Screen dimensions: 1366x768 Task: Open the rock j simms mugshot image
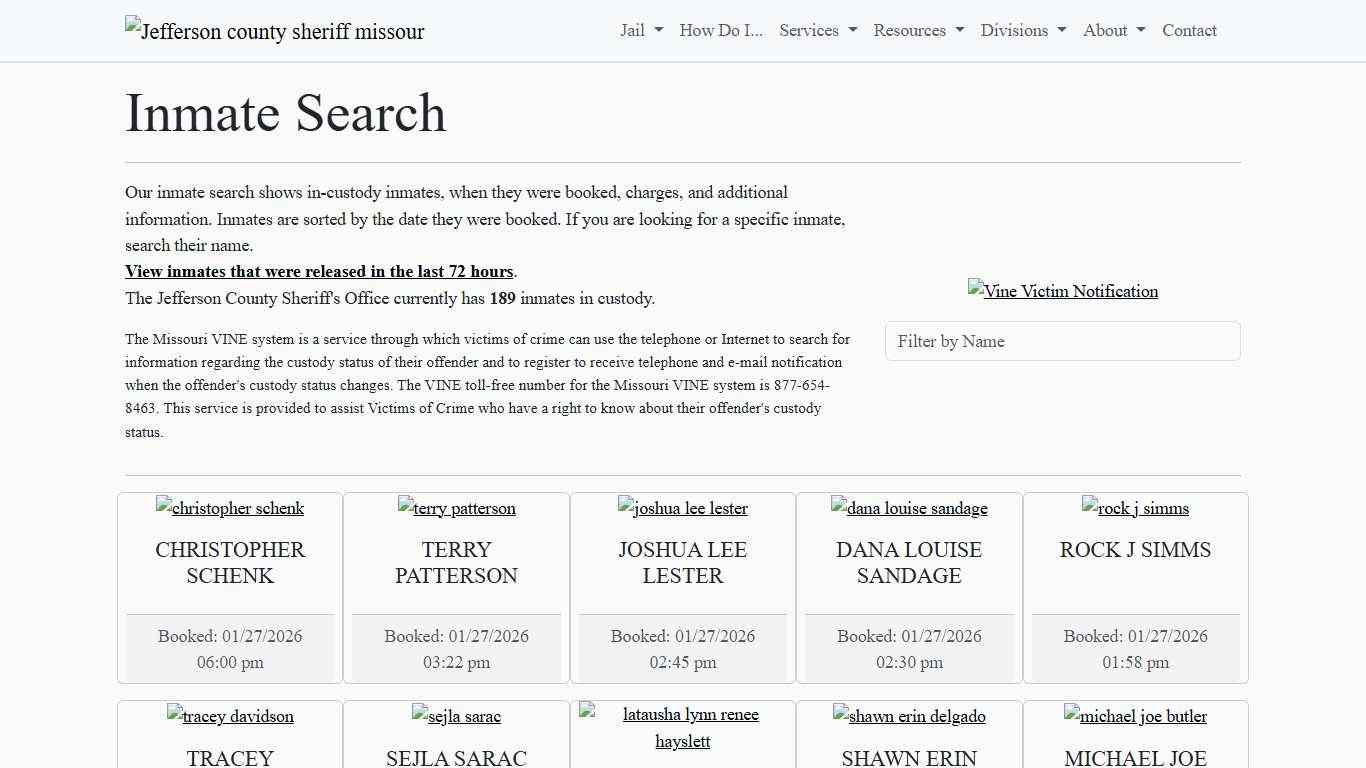coord(1135,508)
